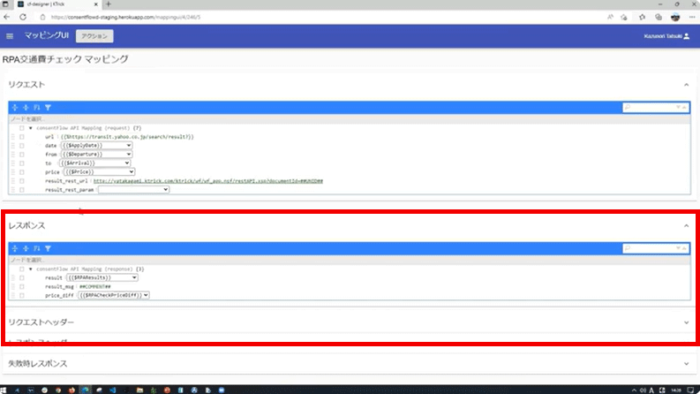
Task: Collapse the リクエスト section
Action: (x=686, y=85)
